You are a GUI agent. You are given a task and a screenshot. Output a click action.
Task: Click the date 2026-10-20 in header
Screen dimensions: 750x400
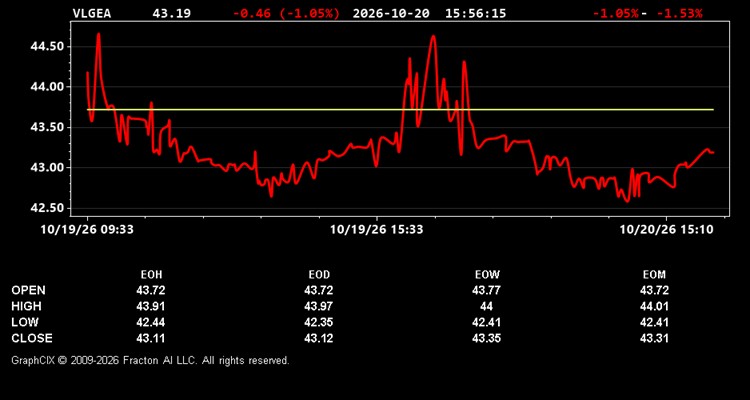coord(392,13)
